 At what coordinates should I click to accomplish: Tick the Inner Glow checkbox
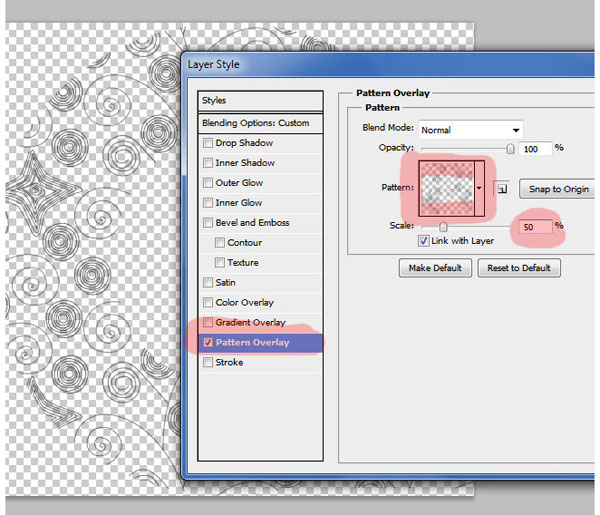pyautogui.click(x=208, y=203)
